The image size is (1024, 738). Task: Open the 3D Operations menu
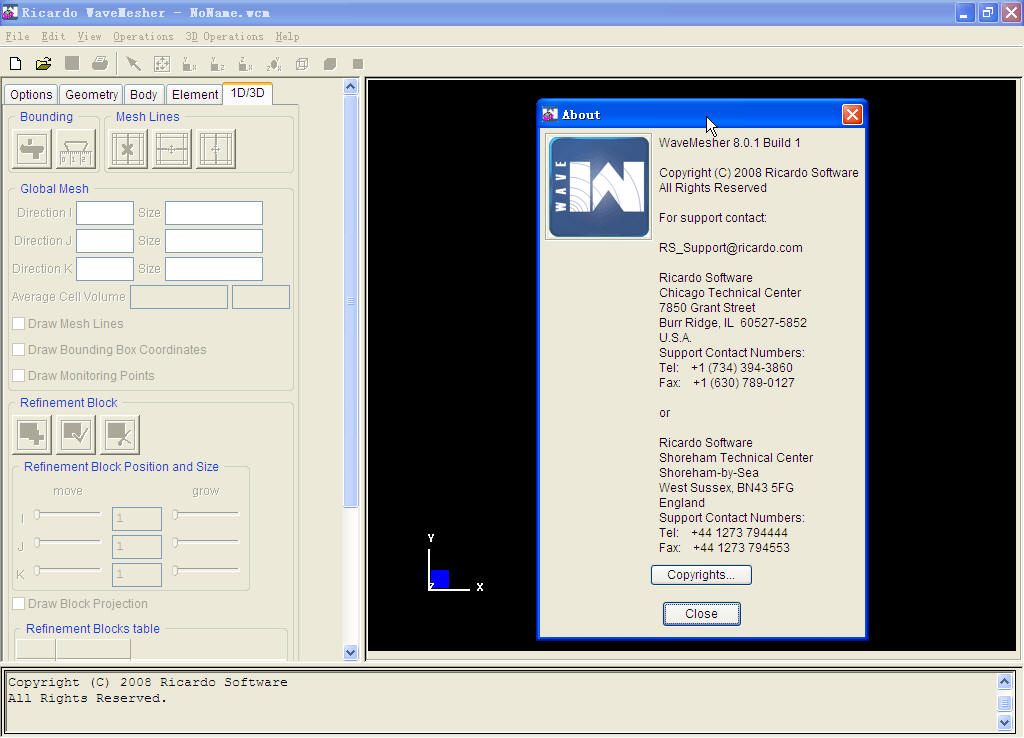click(225, 37)
